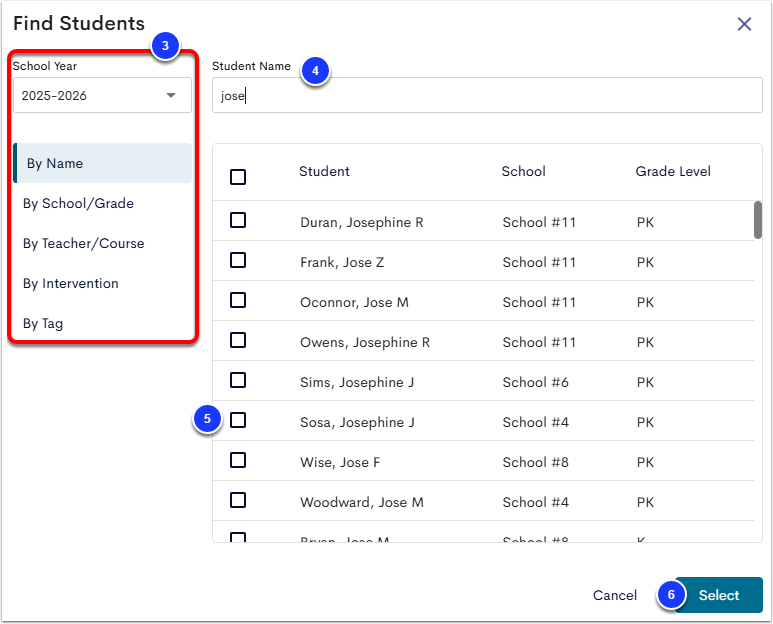
Task: Click the Grade Level column header
Action: coord(673,171)
